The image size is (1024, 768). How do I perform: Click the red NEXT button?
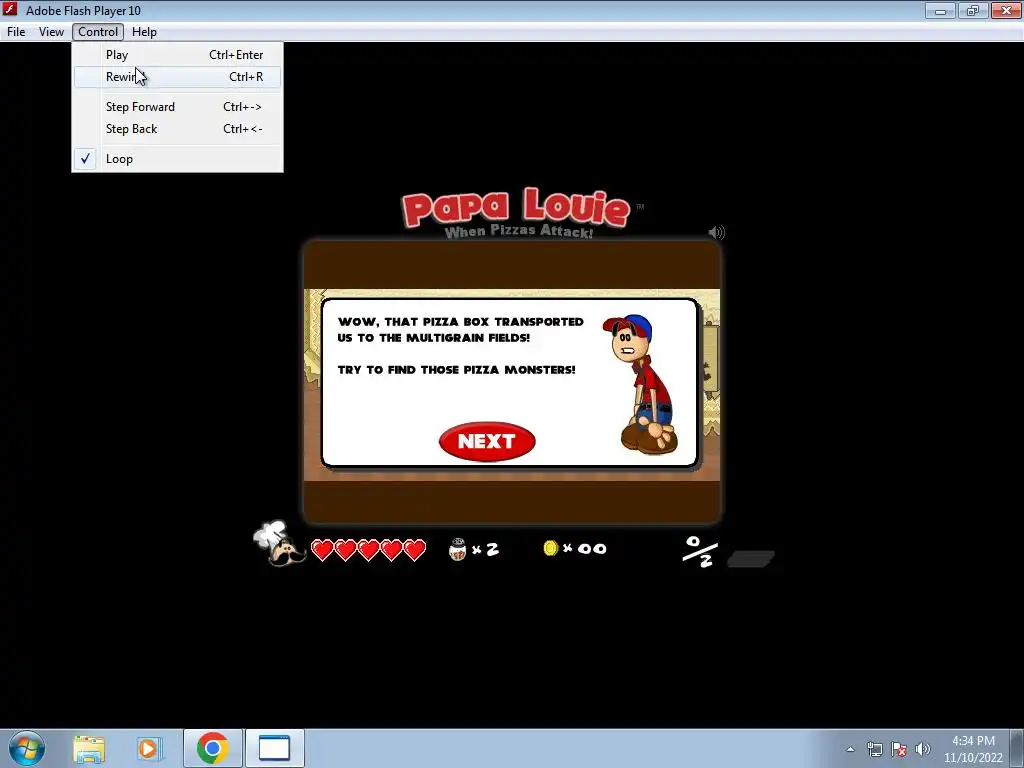click(x=487, y=441)
